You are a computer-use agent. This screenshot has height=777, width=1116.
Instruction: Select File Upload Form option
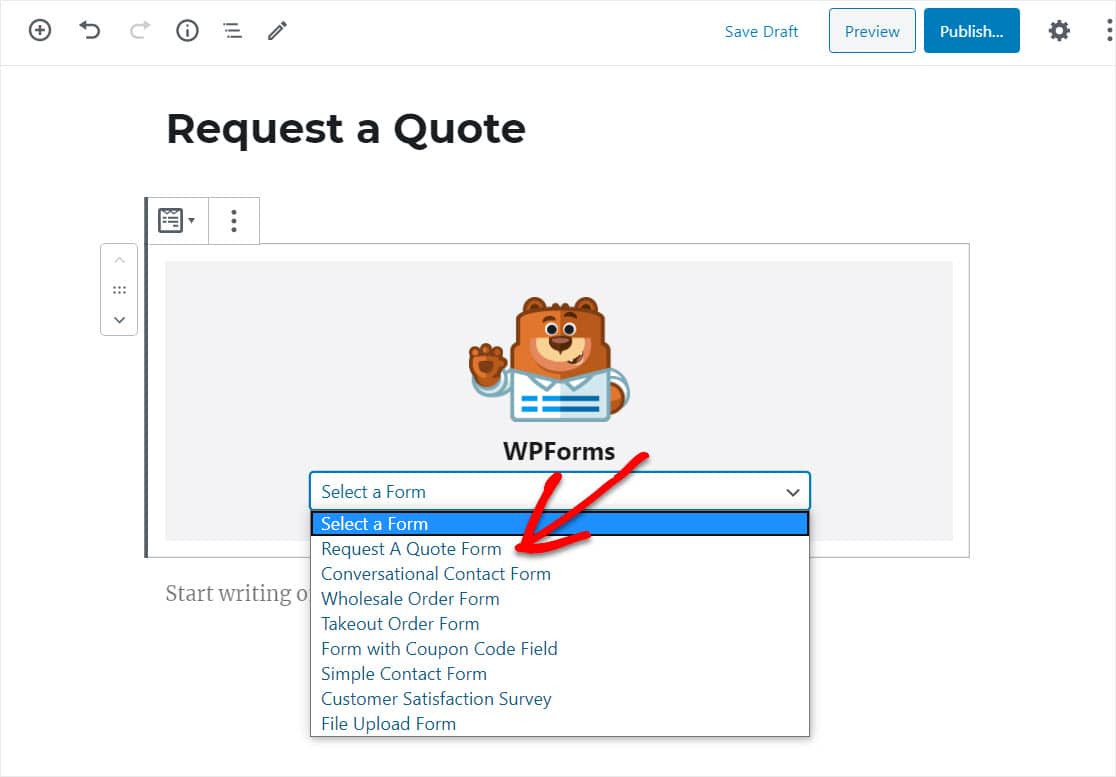559,723
